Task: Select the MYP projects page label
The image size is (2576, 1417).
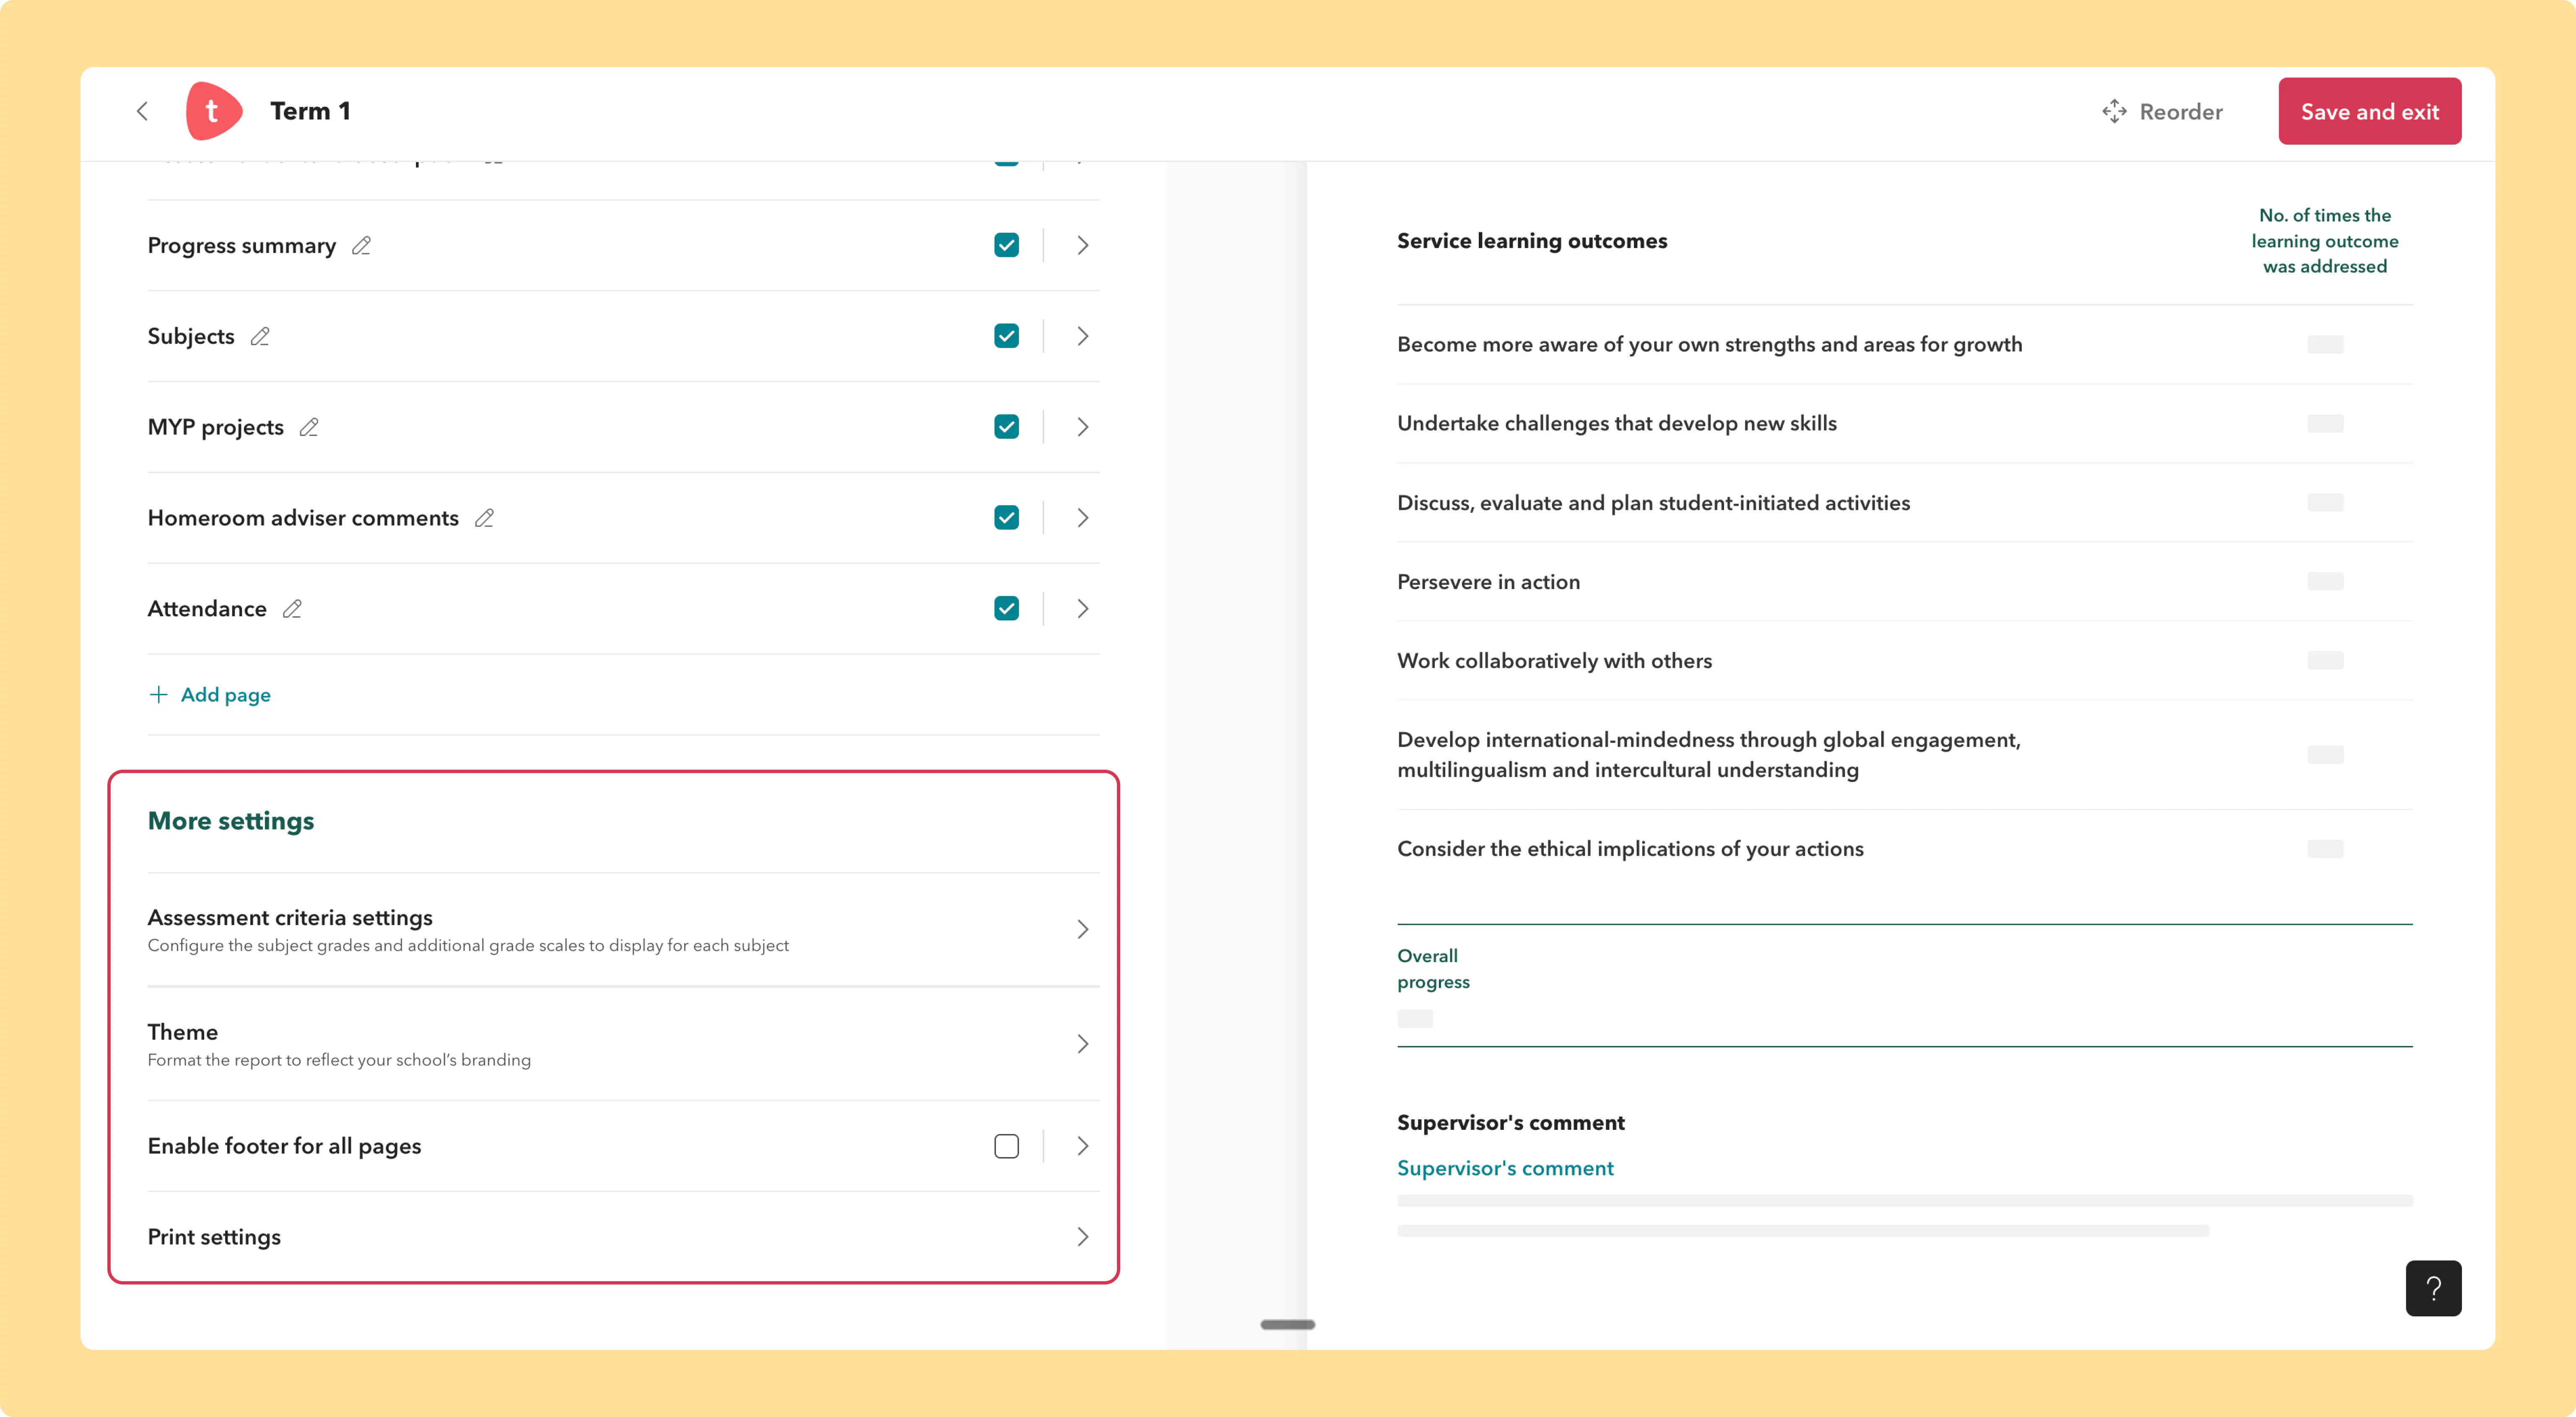Action: (x=216, y=427)
